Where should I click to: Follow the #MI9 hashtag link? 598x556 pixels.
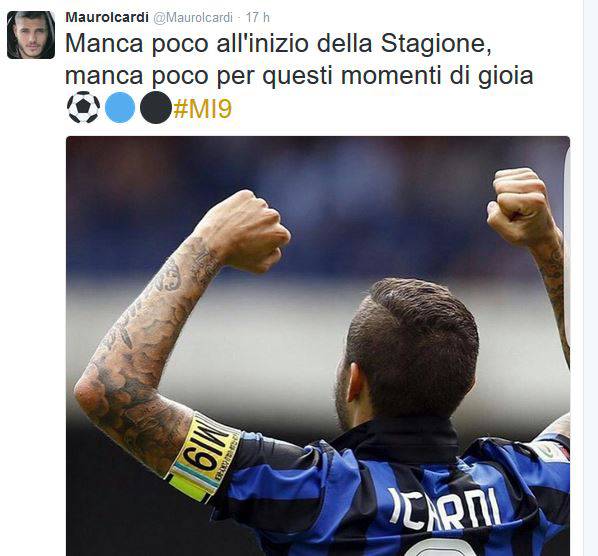(x=202, y=109)
